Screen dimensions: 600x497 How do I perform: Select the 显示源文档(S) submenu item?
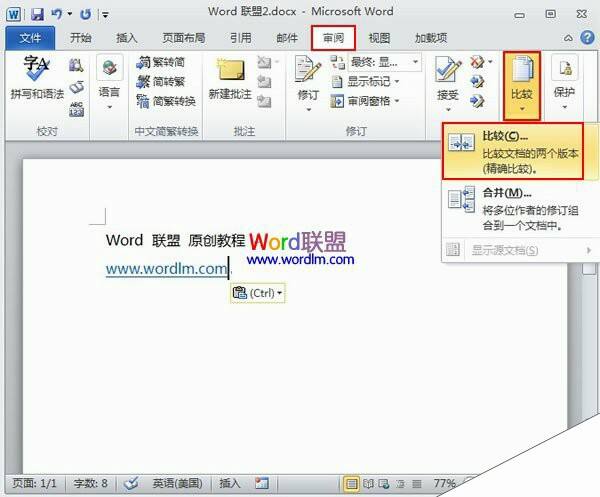(x=520, y=250)
